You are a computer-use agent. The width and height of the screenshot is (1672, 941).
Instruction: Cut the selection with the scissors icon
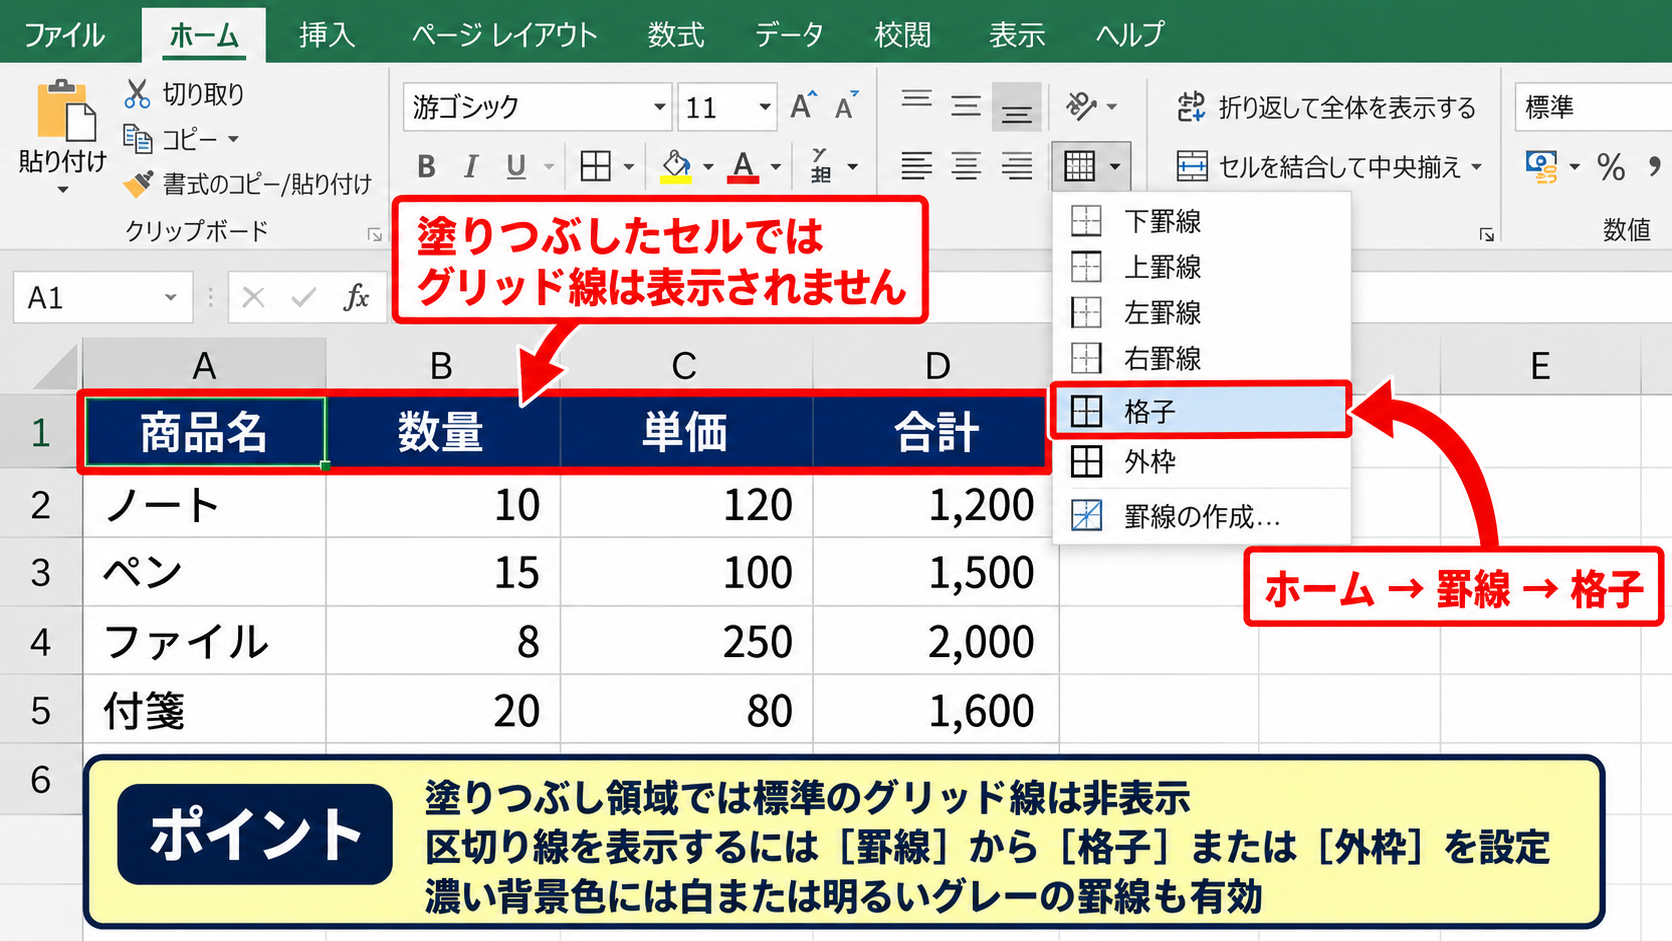pos(137,94)
